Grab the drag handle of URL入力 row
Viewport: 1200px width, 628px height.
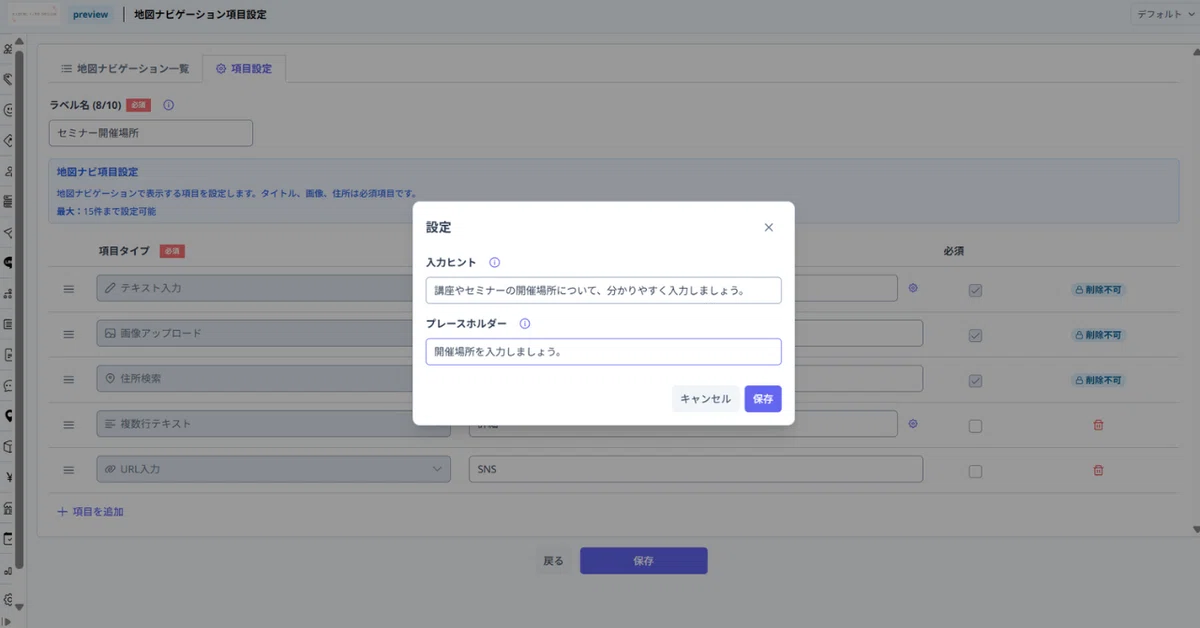pyautogui.click(x=69, y=470)
